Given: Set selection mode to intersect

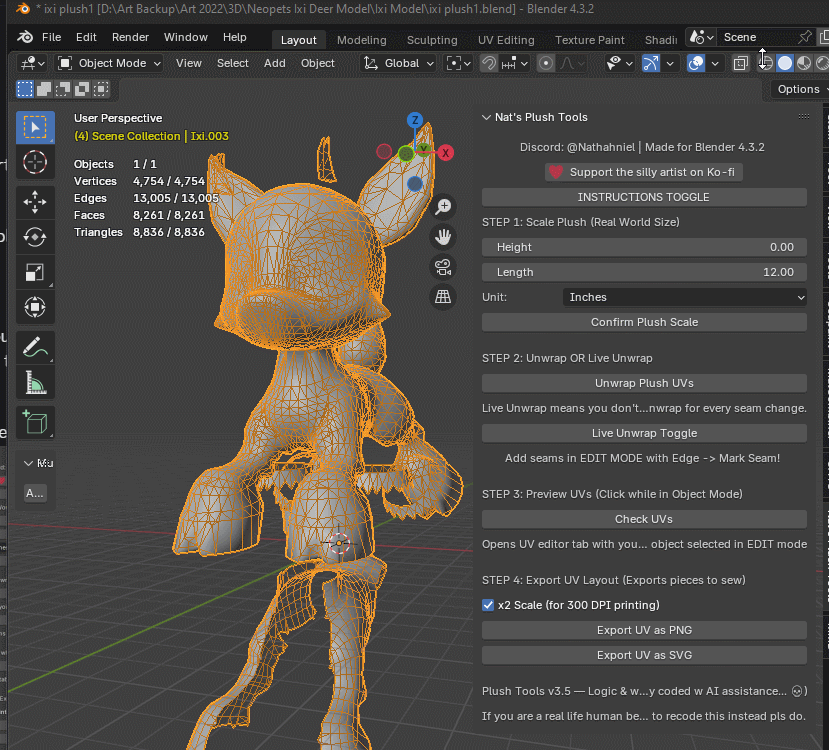Looking at the screenshot, I should tap(101, 89).
